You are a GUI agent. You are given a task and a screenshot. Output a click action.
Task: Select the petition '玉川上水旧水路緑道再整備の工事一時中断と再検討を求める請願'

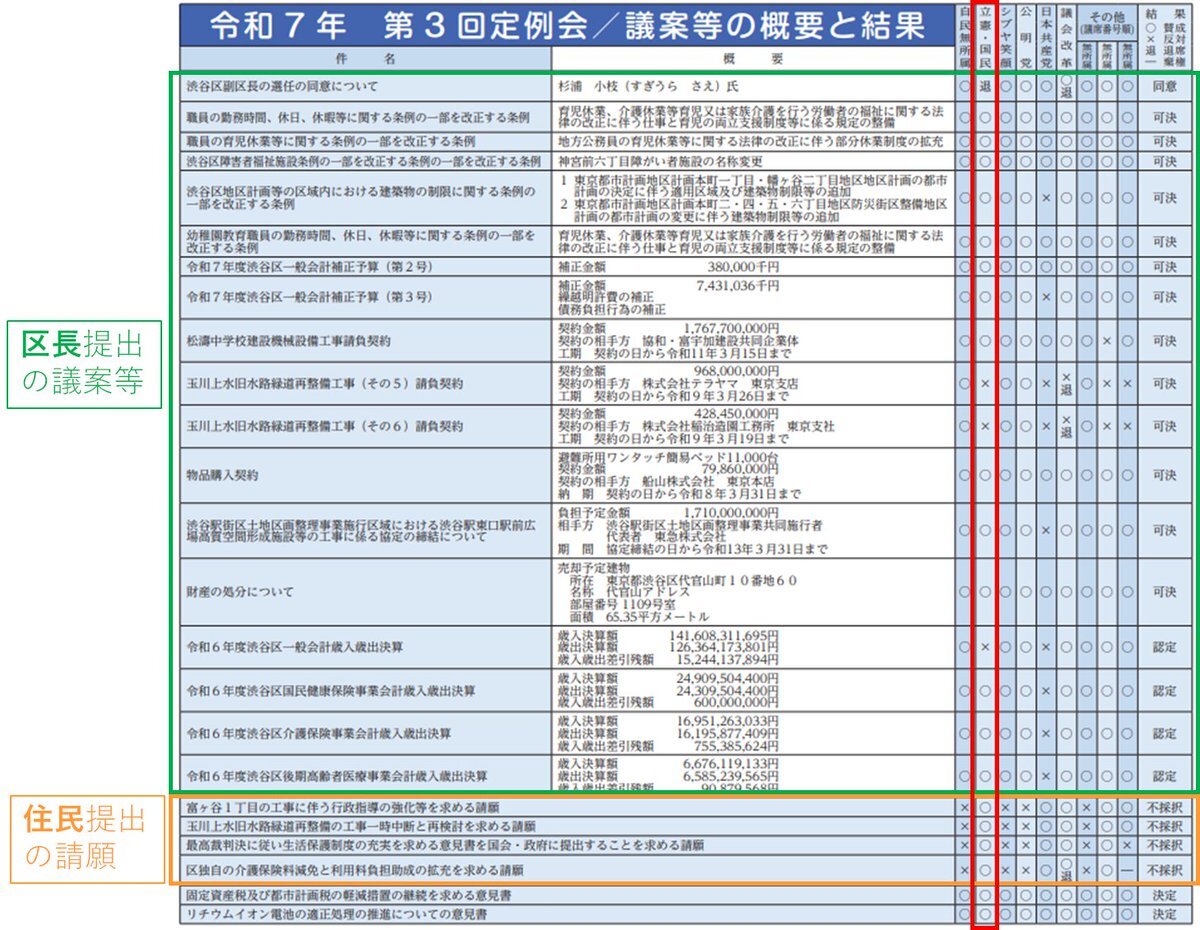[x=686, y=826]
